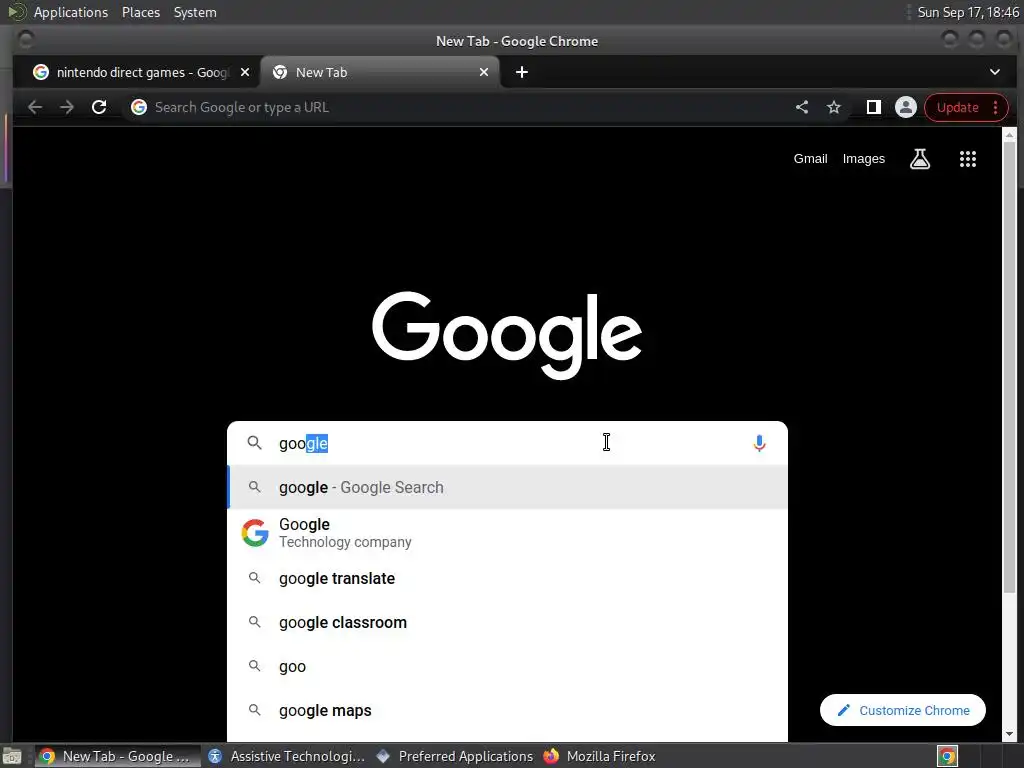Open the profile avatar menu
The height and width of the screenshot is (768, 1024).
pyautogui.click(x=906, y=107)
